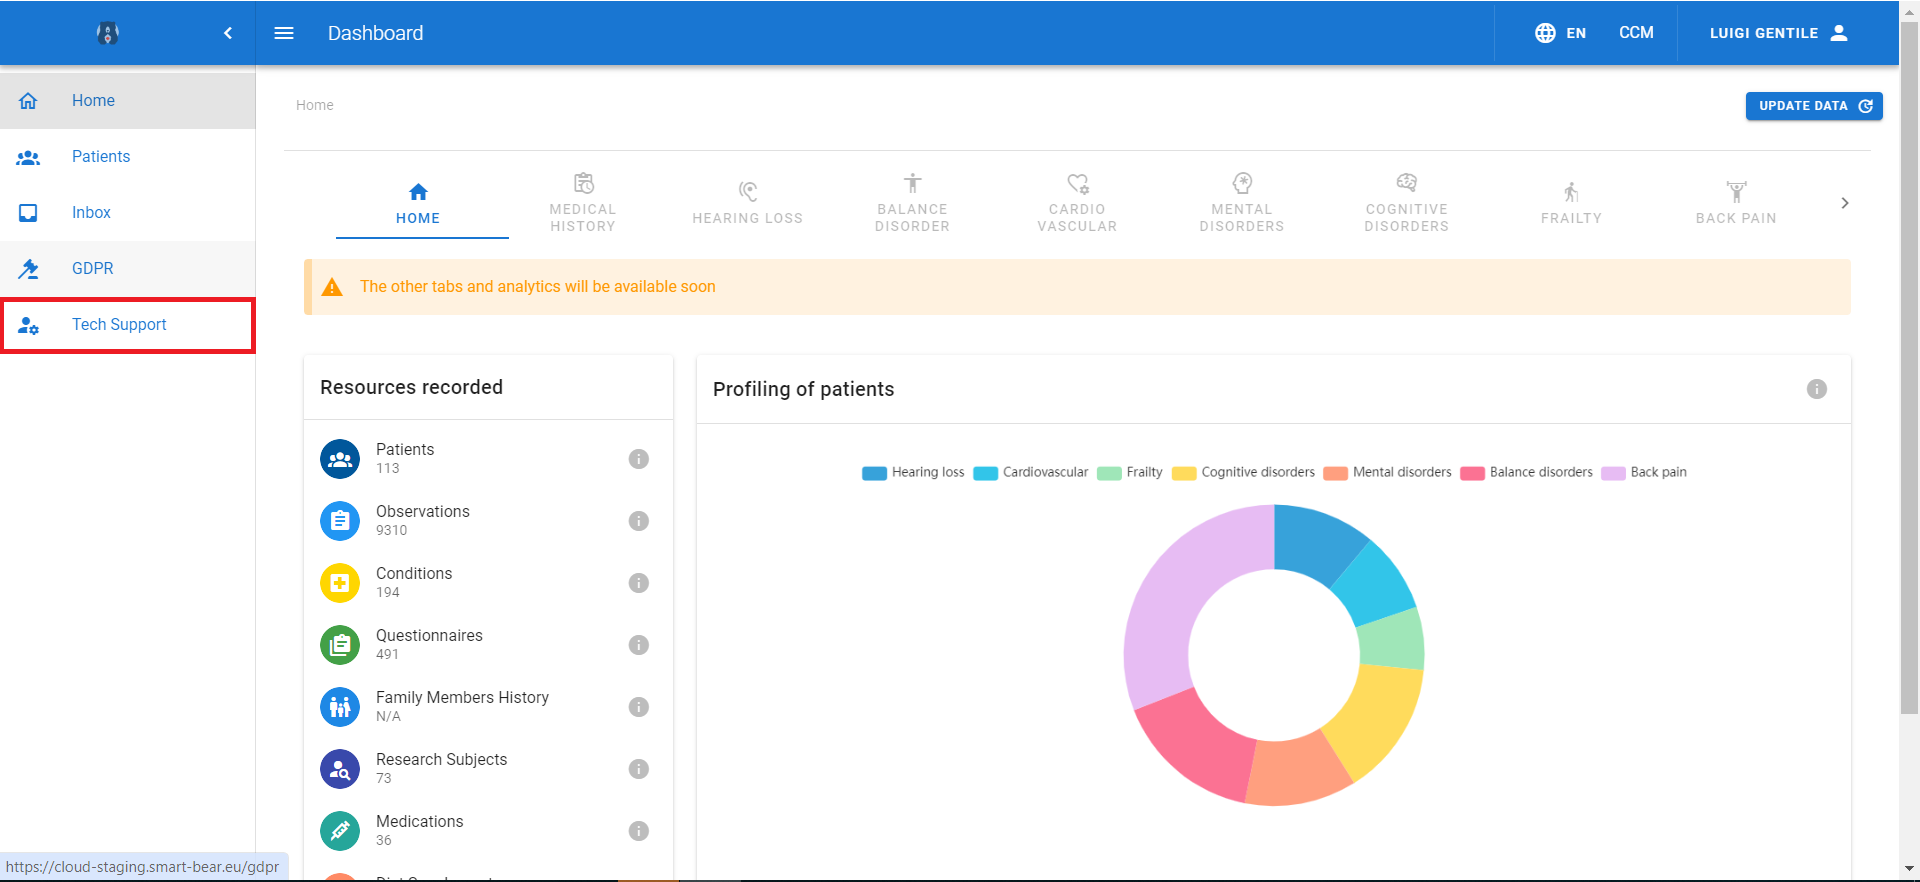Switch to the Medical History tab
Image resolution: width=1920 pixels, height=882 pixels.
pos(583,204)
